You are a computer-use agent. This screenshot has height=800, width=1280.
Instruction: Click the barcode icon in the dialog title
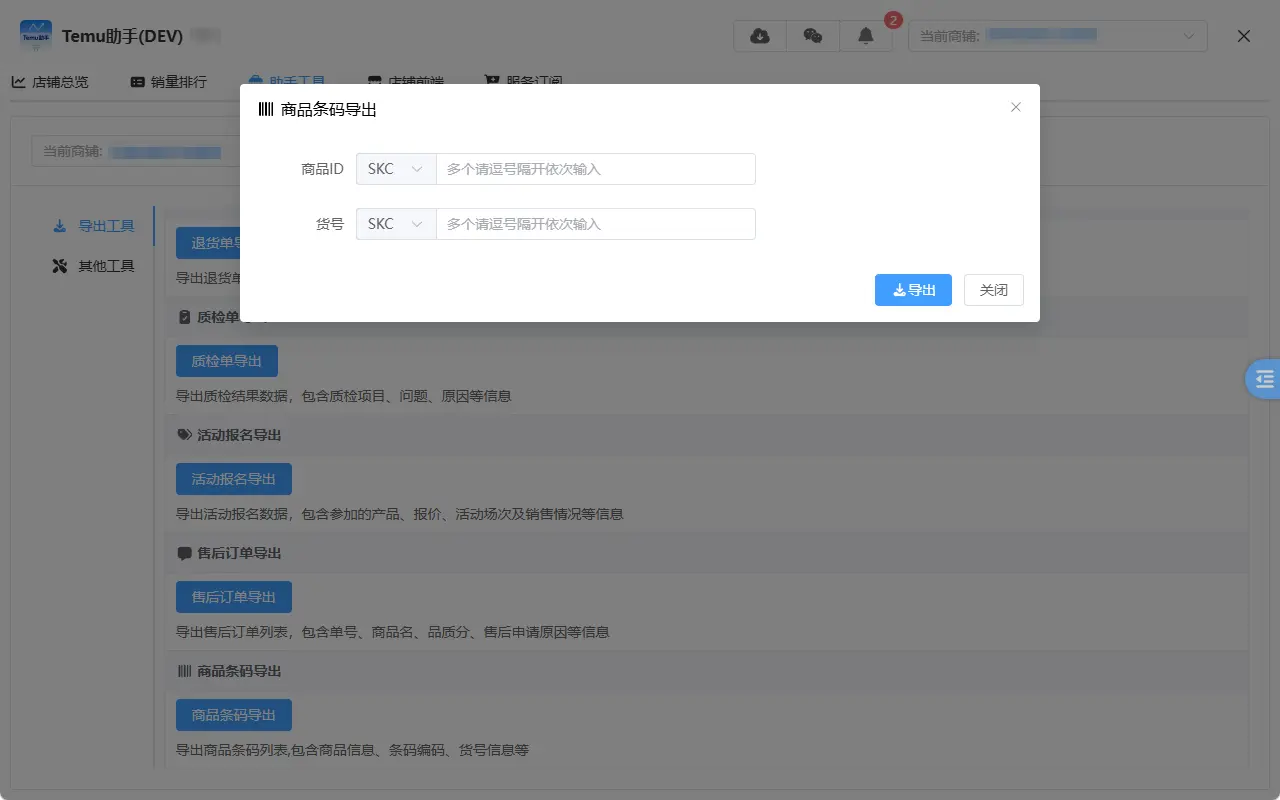tap(264, 109)
